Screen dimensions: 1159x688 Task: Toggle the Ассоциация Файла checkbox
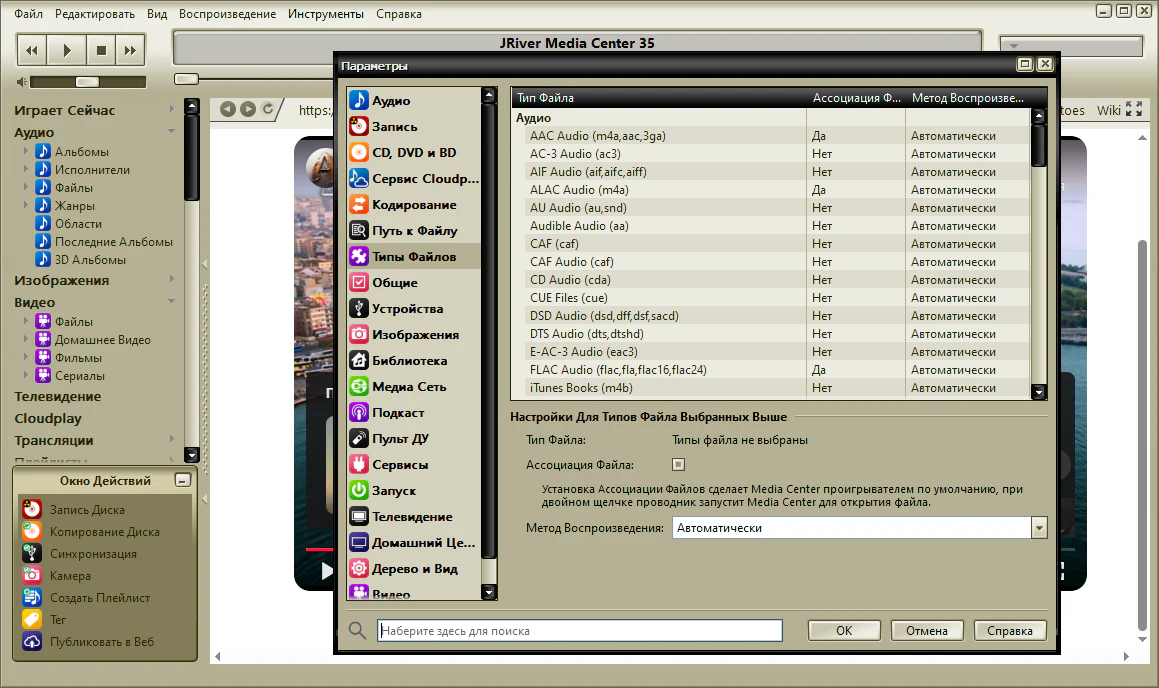click(x=678, y=464)
